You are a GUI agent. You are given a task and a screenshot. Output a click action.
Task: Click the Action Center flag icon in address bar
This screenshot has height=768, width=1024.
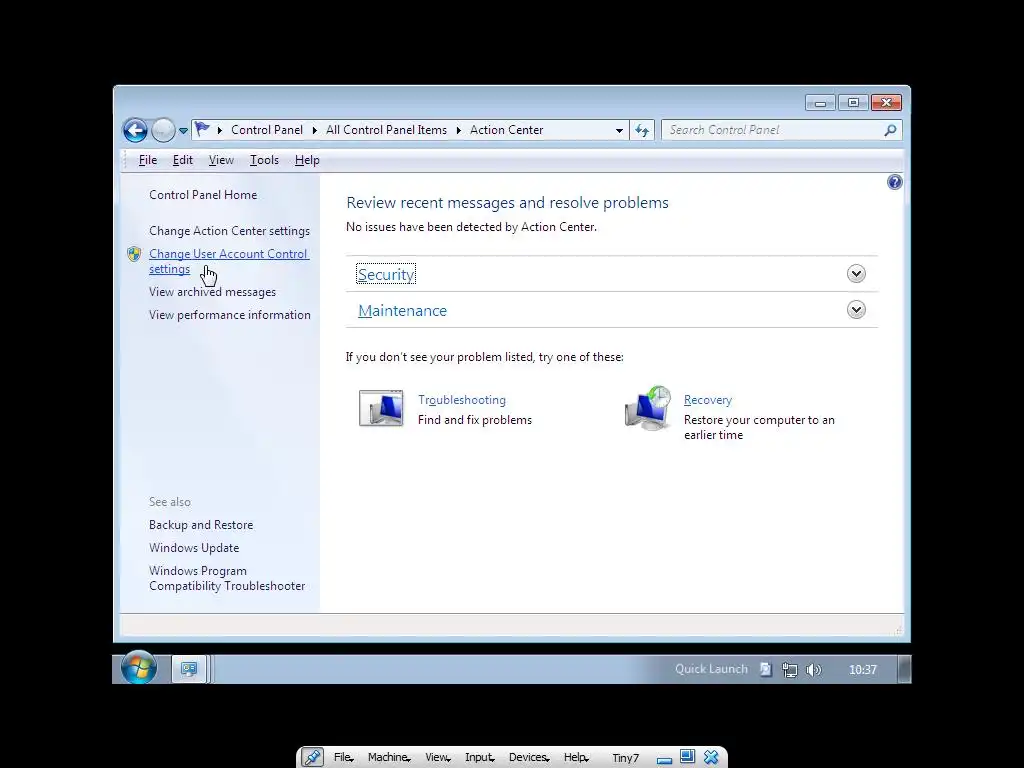pyautogui.click(x=202, y=129)
